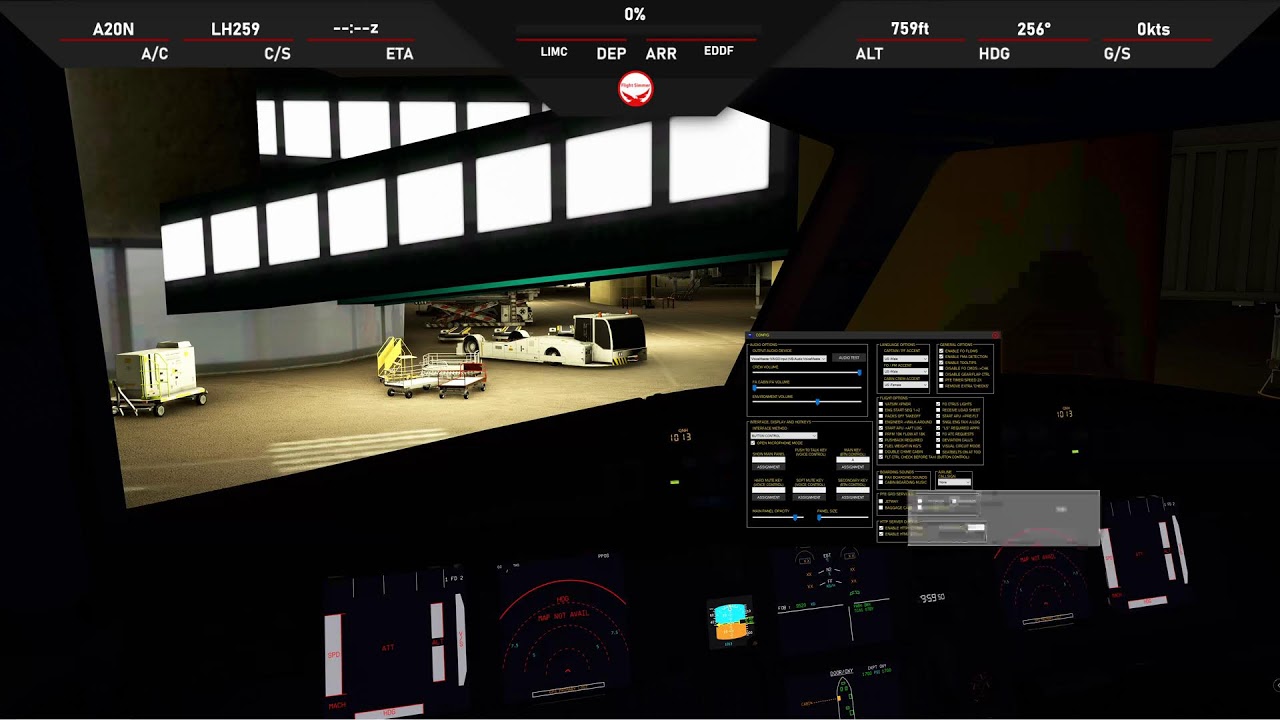The width and height of the screenshot is (1280, 720).
Task: Click the 0kts ground speed readout
Action: pyautogui.click(x=1153, y=29)
